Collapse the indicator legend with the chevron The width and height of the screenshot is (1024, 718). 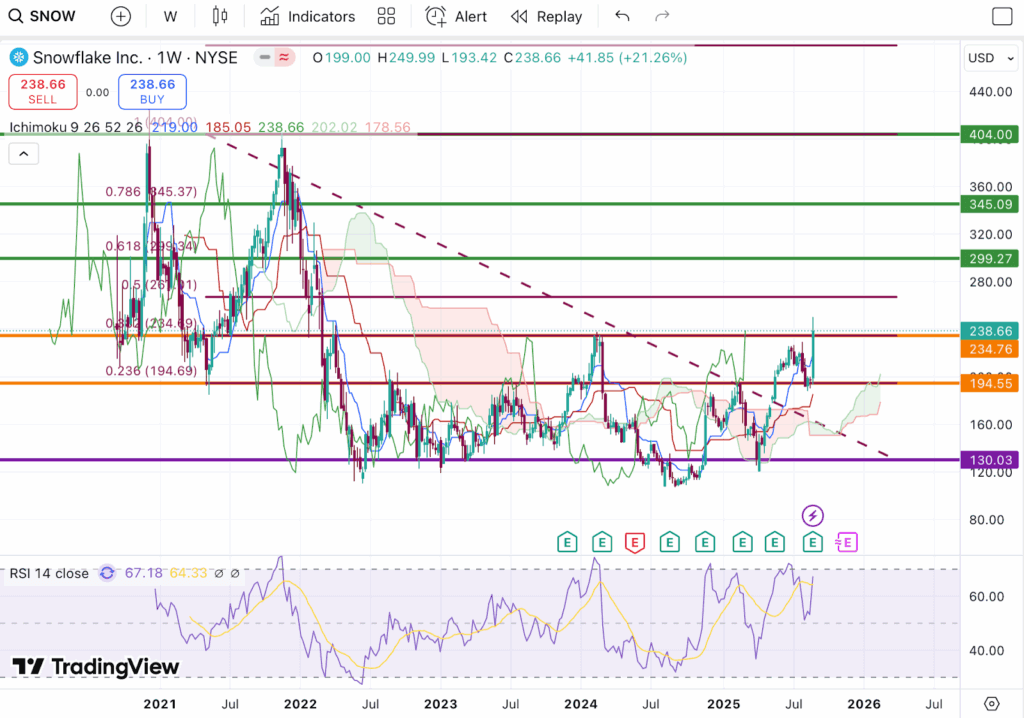point(24,153)
